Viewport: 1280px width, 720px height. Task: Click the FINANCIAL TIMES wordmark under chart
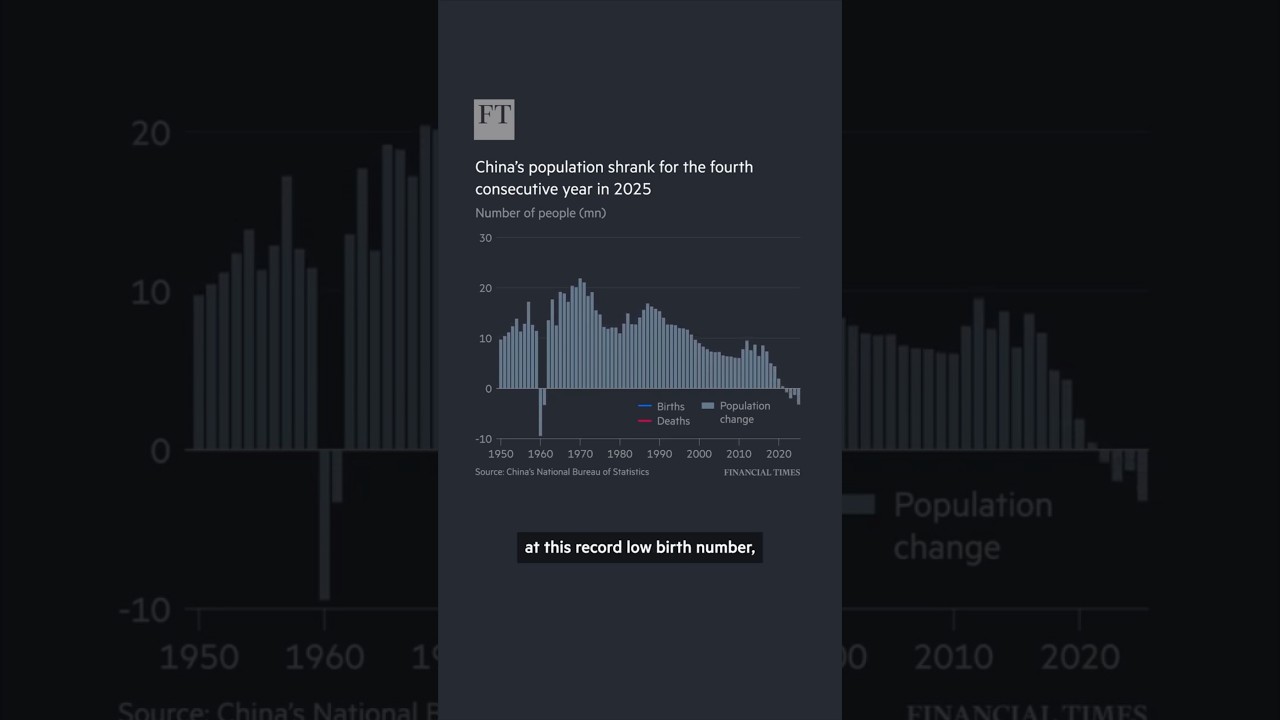[x=762, y=472]
